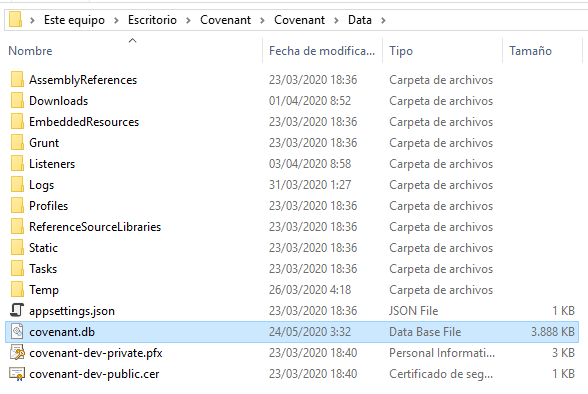Click the EmbeddedResources folder icon
This screenshot has width=588, height=394.
17,121
